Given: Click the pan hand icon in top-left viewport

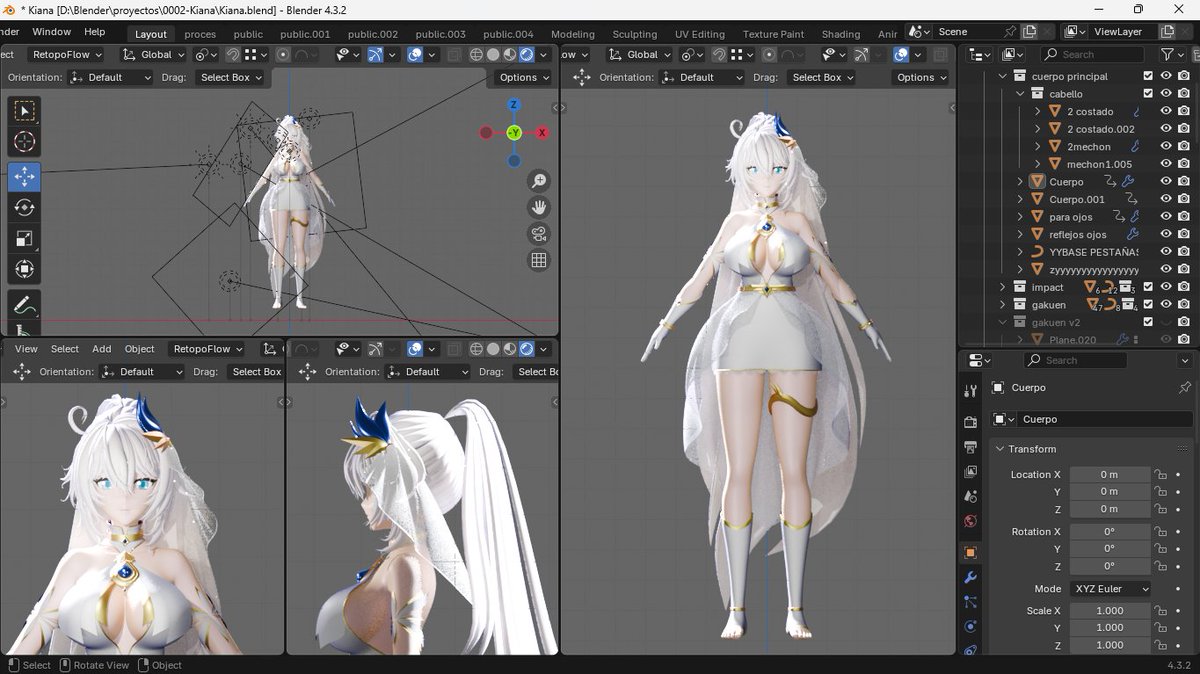Looking at the screenshot, I should point(539,207).
